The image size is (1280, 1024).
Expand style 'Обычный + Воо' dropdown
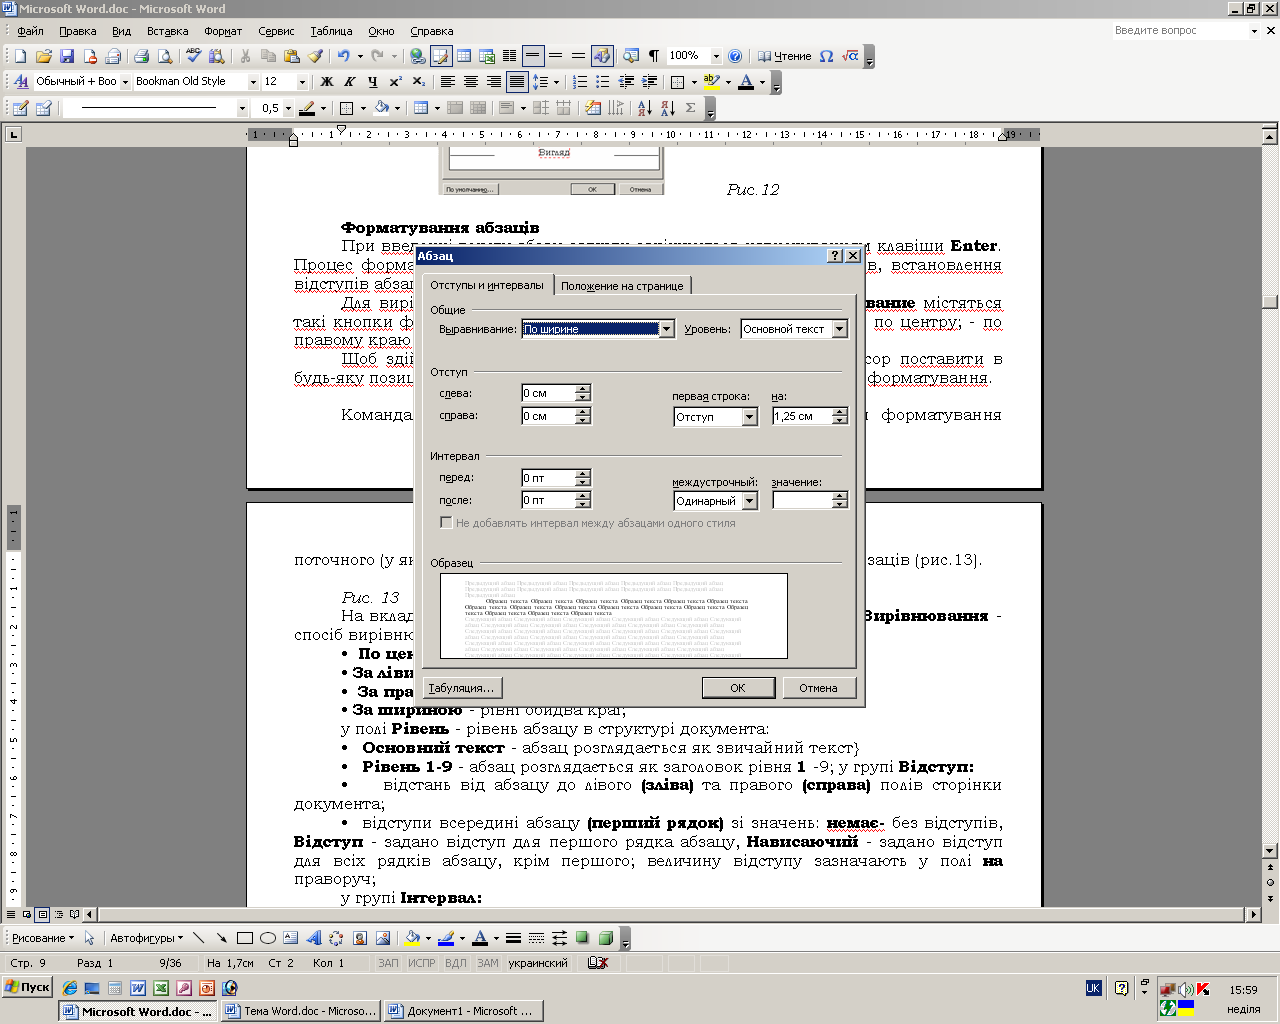pos(125,82)
